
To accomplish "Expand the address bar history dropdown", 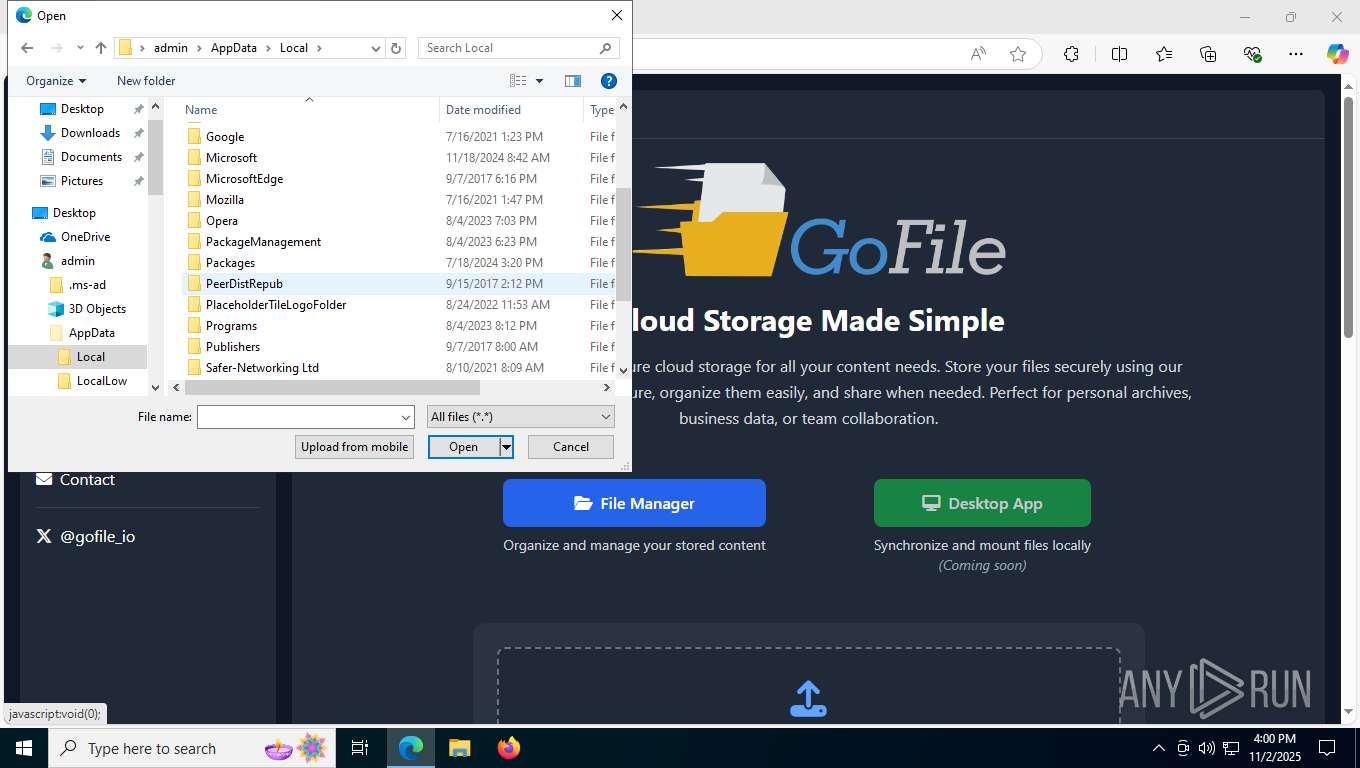I will (376, 48).
